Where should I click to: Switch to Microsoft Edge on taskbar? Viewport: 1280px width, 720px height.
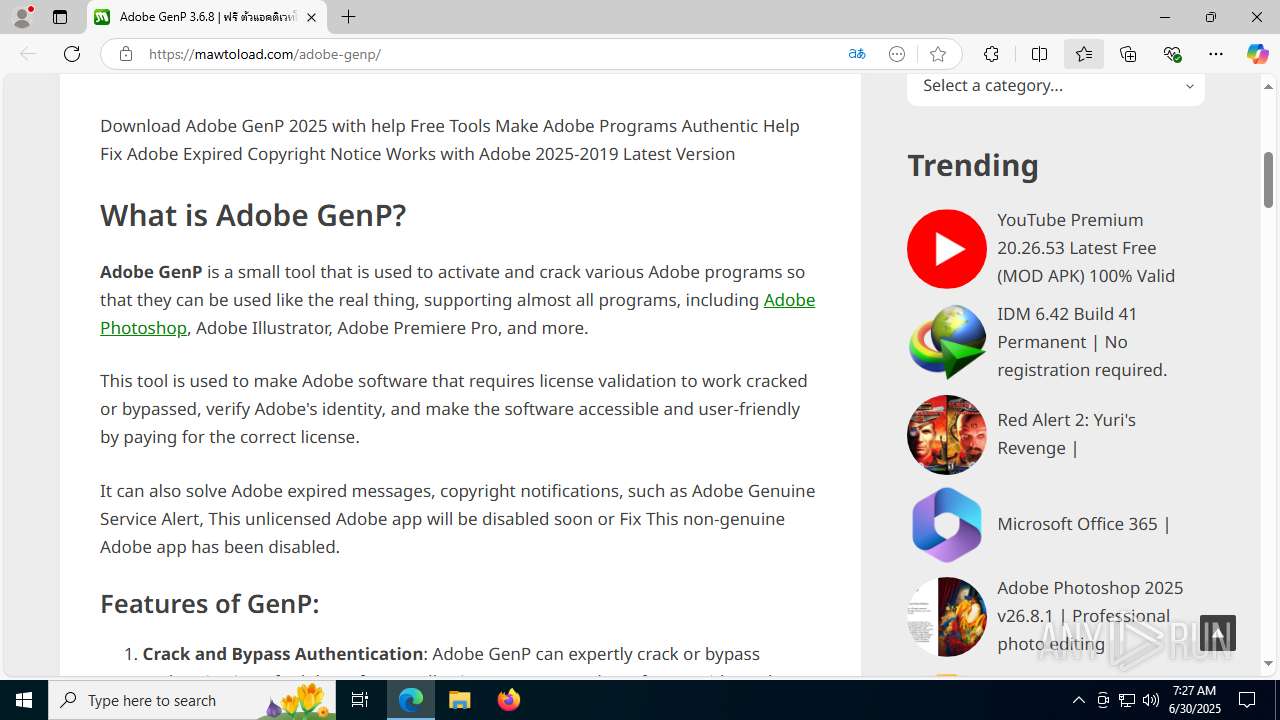pyautogui.click(x=411, y=700)
